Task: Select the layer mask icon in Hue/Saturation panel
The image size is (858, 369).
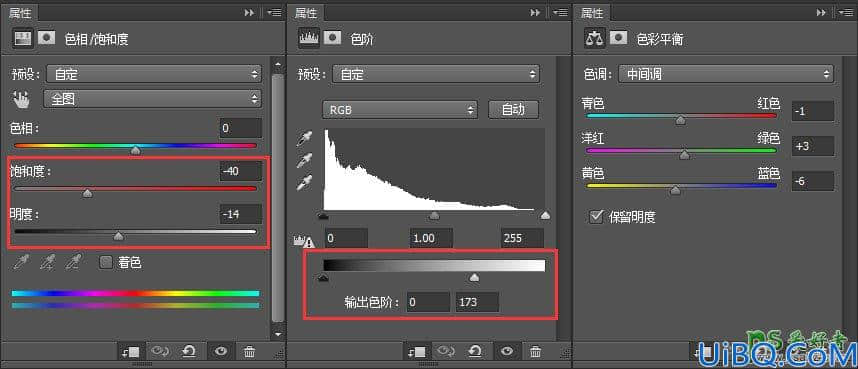Action: 47,38
